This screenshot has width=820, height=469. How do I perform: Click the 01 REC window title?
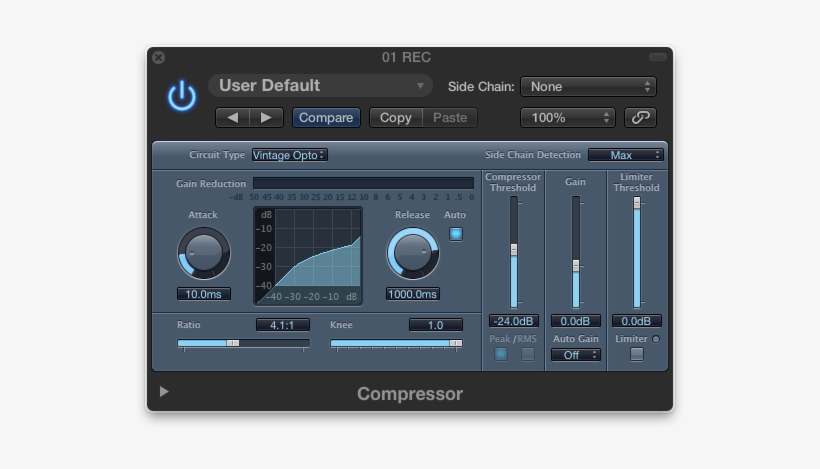click(x=406, y=57)
